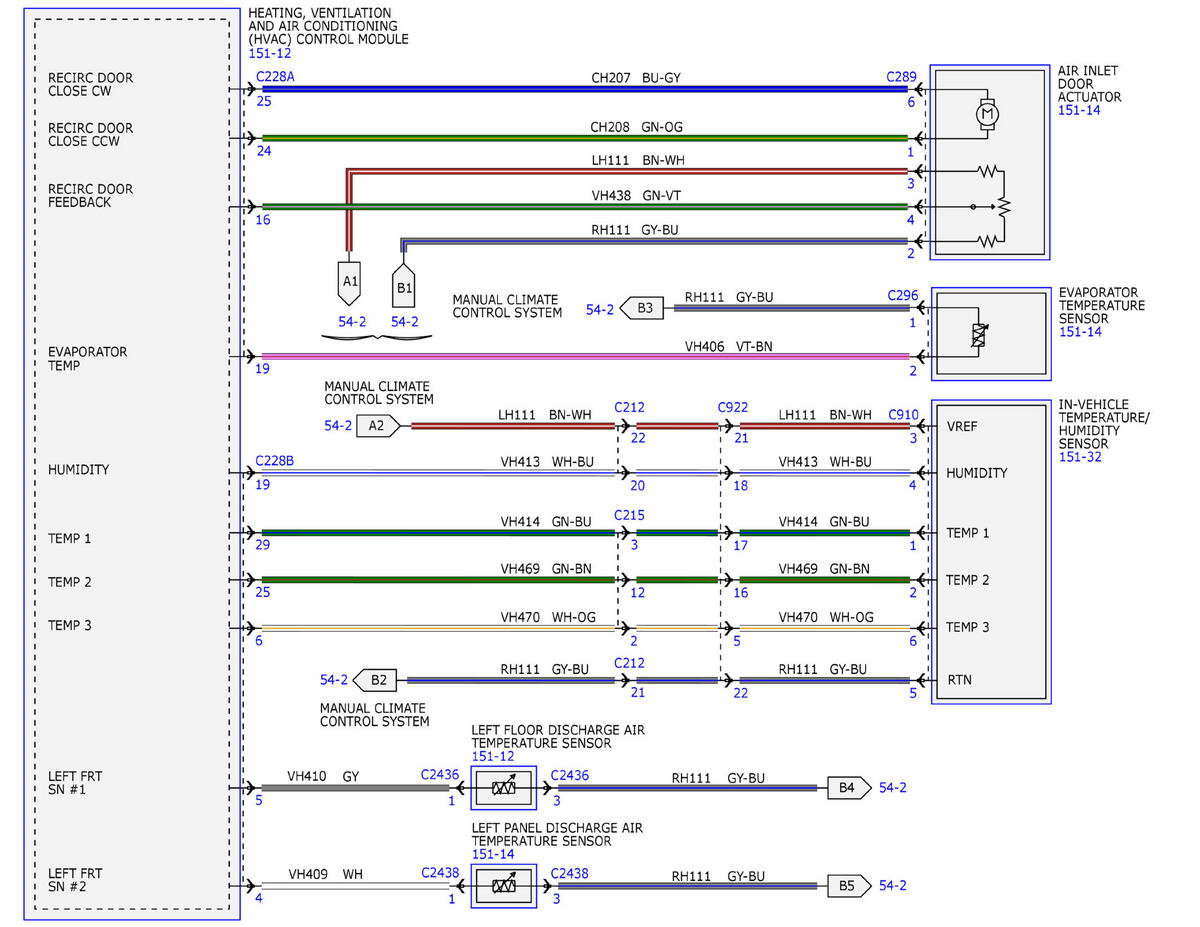
Task: Select the thermistor symbol in the Evaporator Temperature Sensor
Action: (980, 336)
